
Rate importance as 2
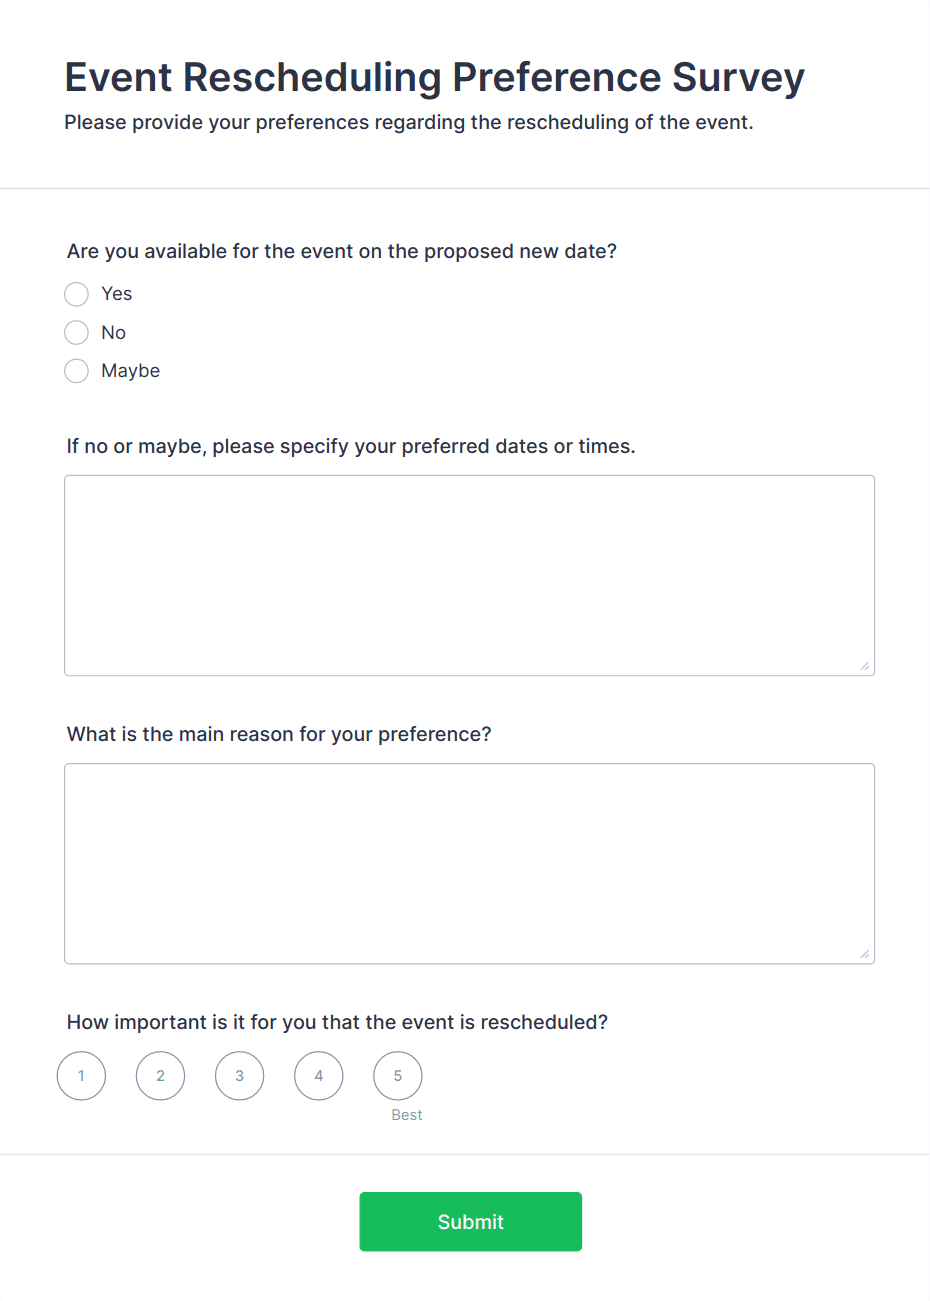(x=160, y=1076)
